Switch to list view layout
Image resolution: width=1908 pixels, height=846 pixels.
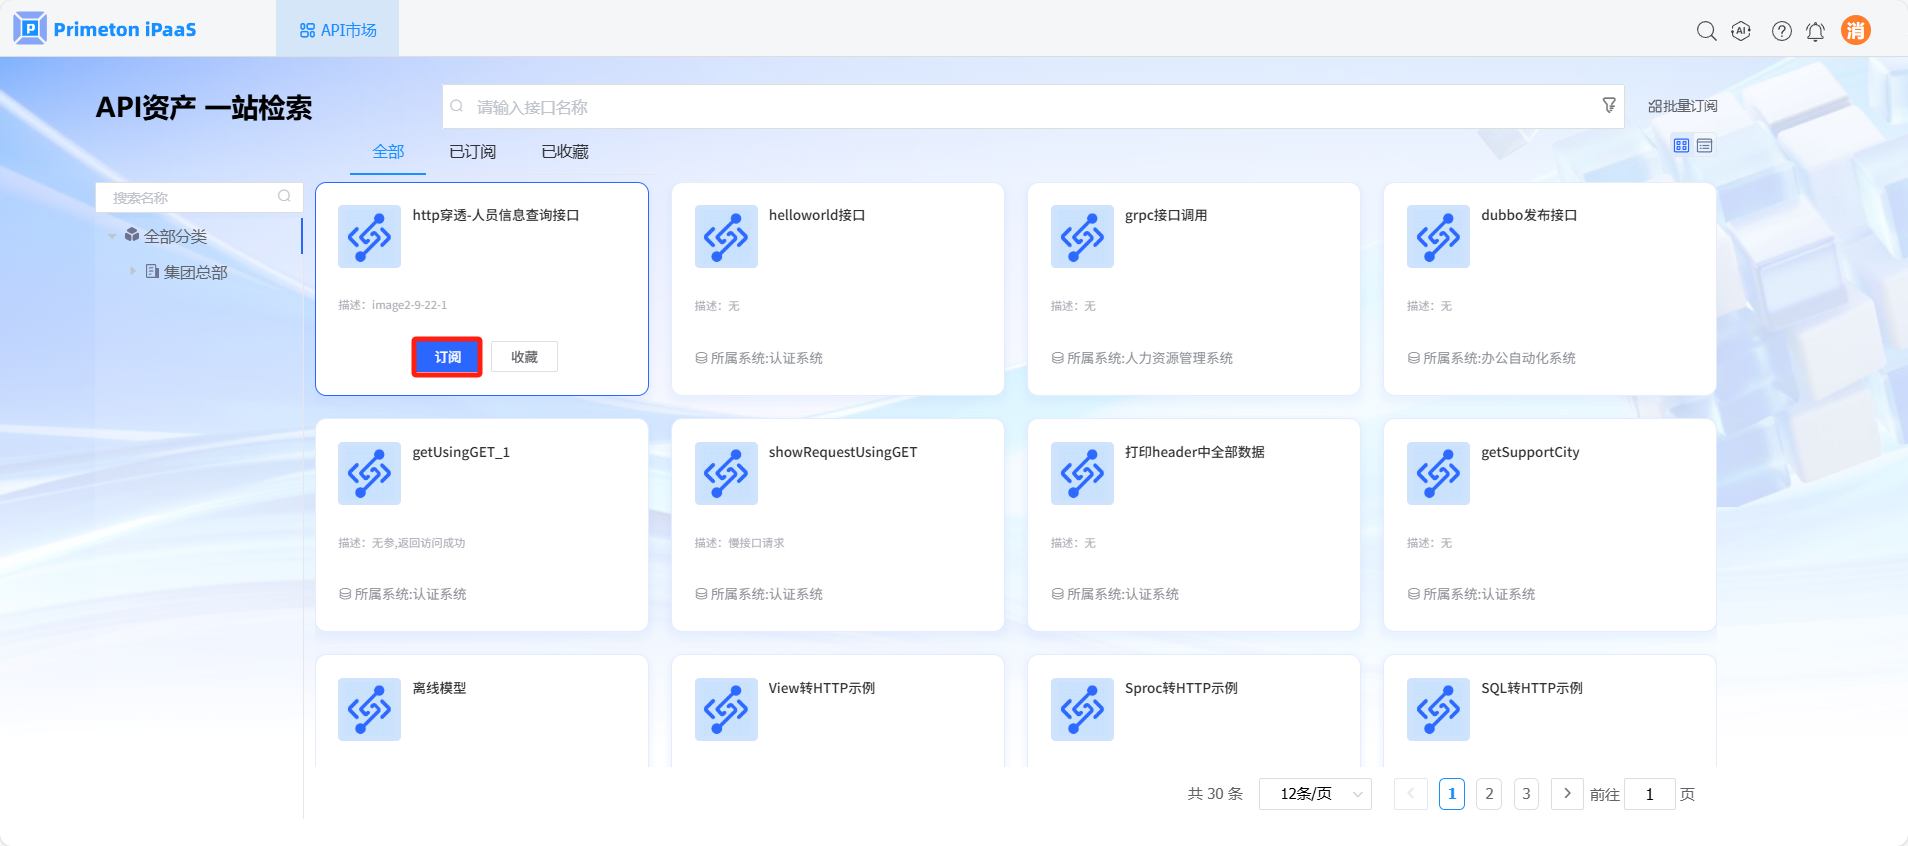1705,146
